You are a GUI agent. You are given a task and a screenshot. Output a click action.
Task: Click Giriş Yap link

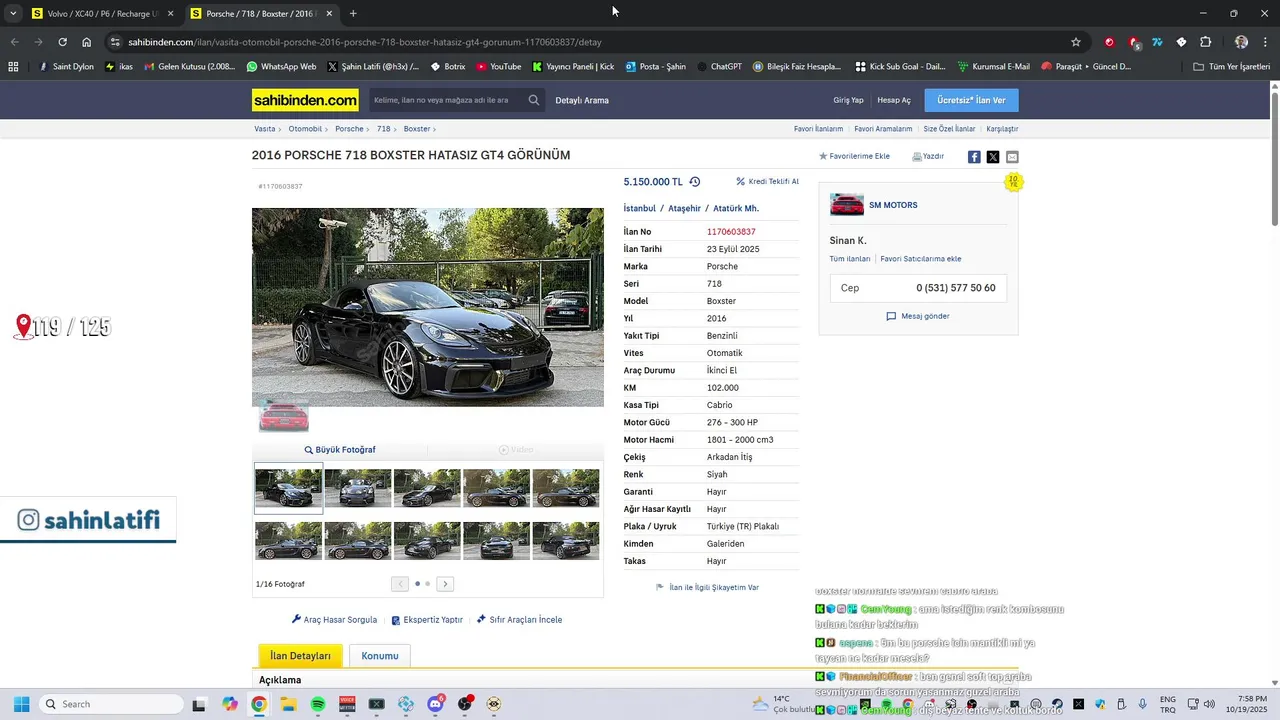tap(848, 100)
